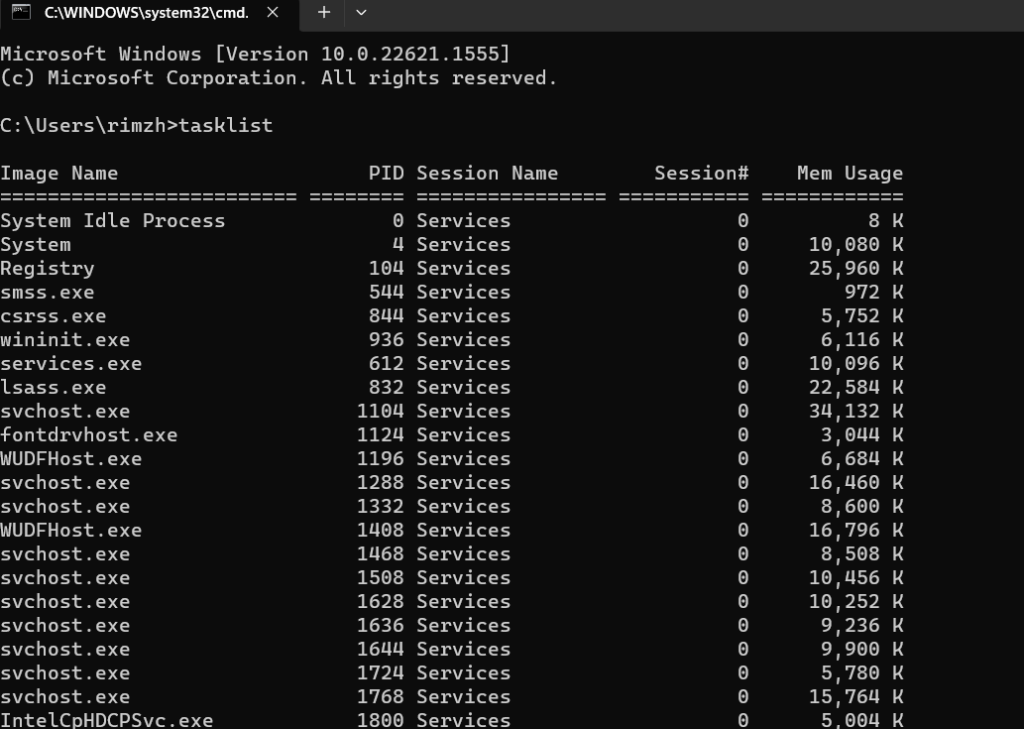Click the IntelCpHDCPSvc.exe process entry

pyautogui.click(x=107, y=720)
